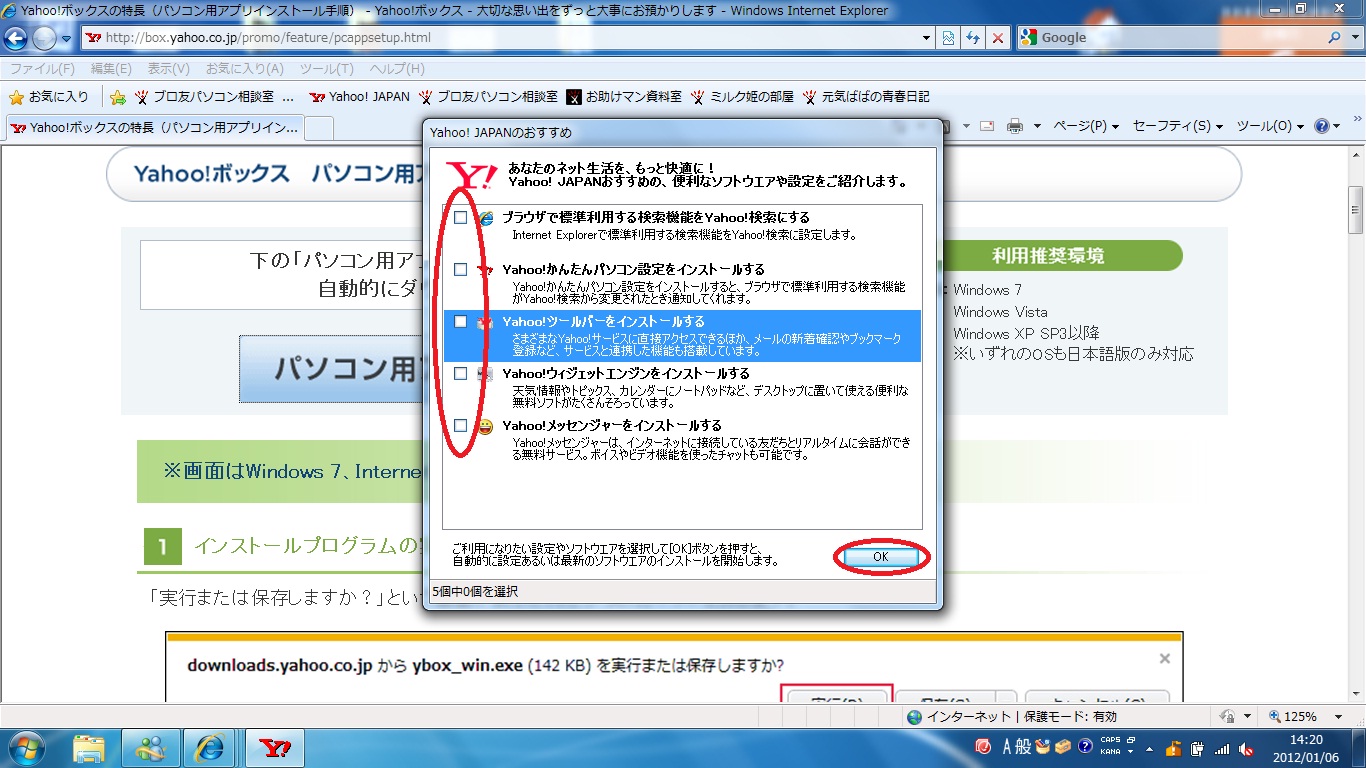
Task: Open the ファイル(F) menu
Action: (x=42, y=69)
